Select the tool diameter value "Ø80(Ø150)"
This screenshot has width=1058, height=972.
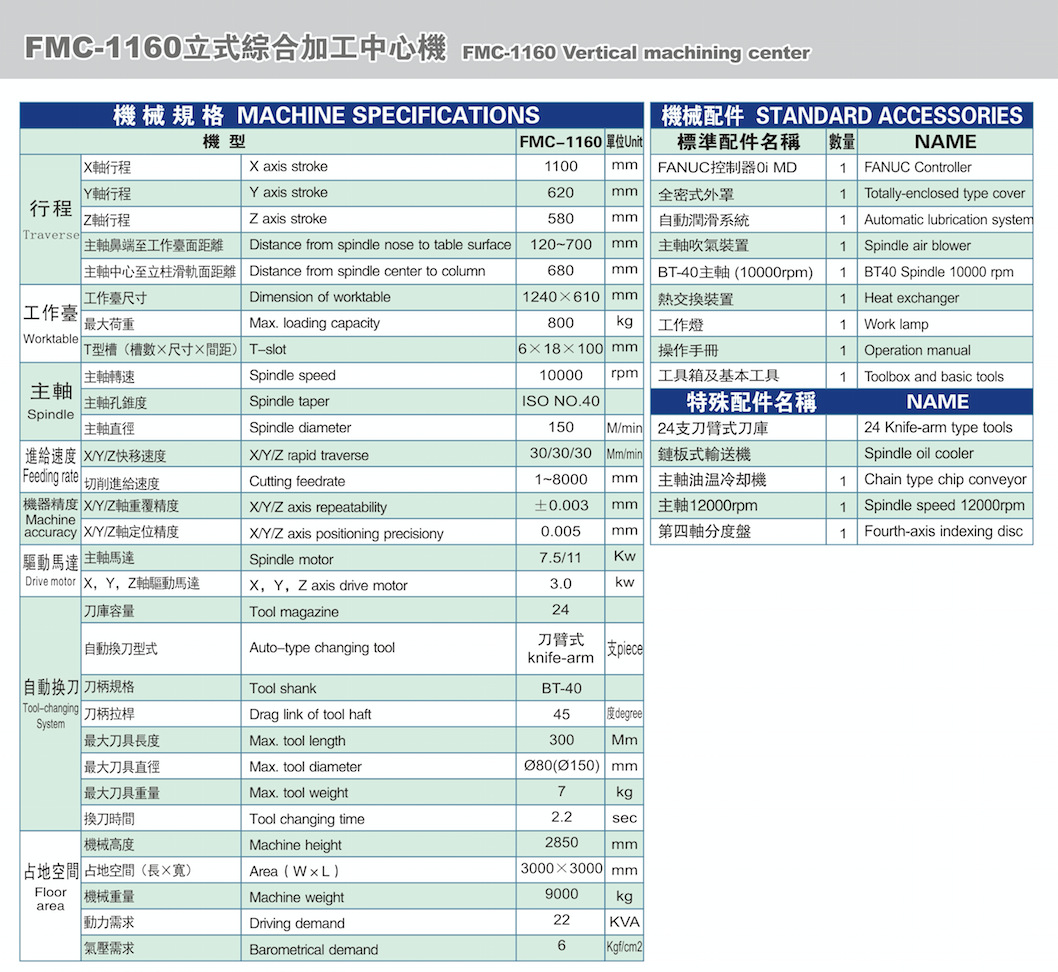[561, 766]
